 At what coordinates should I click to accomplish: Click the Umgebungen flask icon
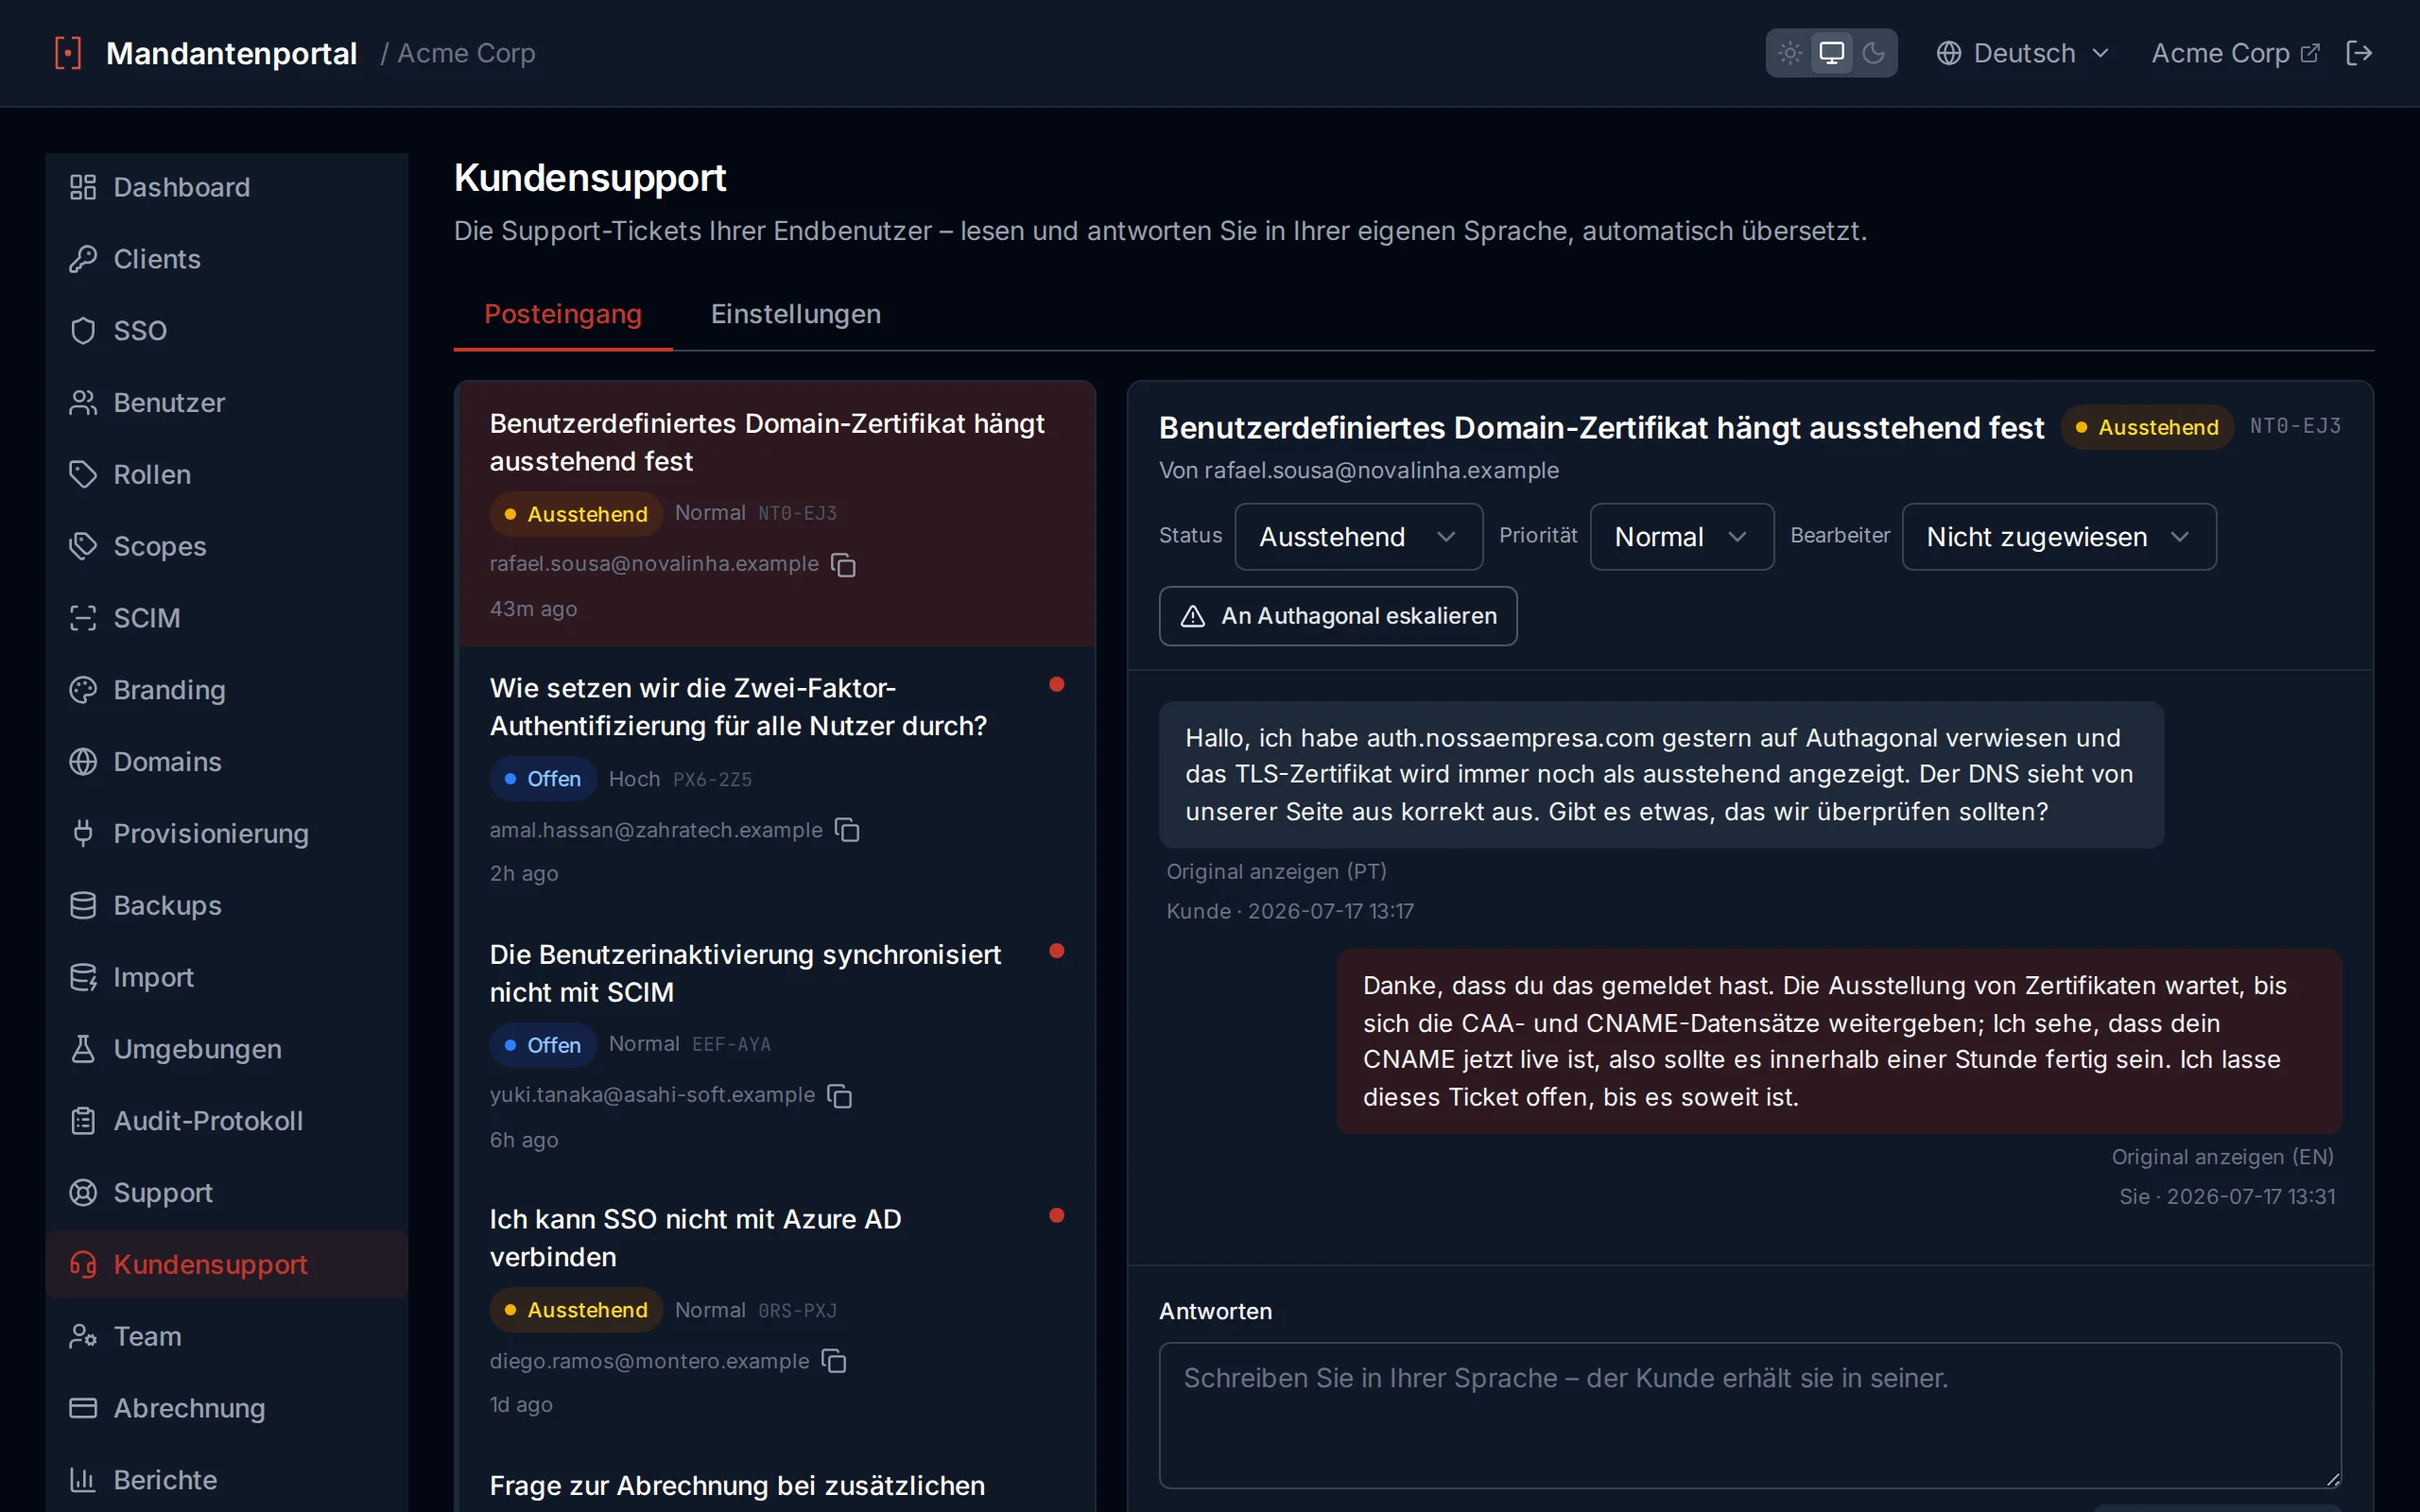[x=83, y=1049]
